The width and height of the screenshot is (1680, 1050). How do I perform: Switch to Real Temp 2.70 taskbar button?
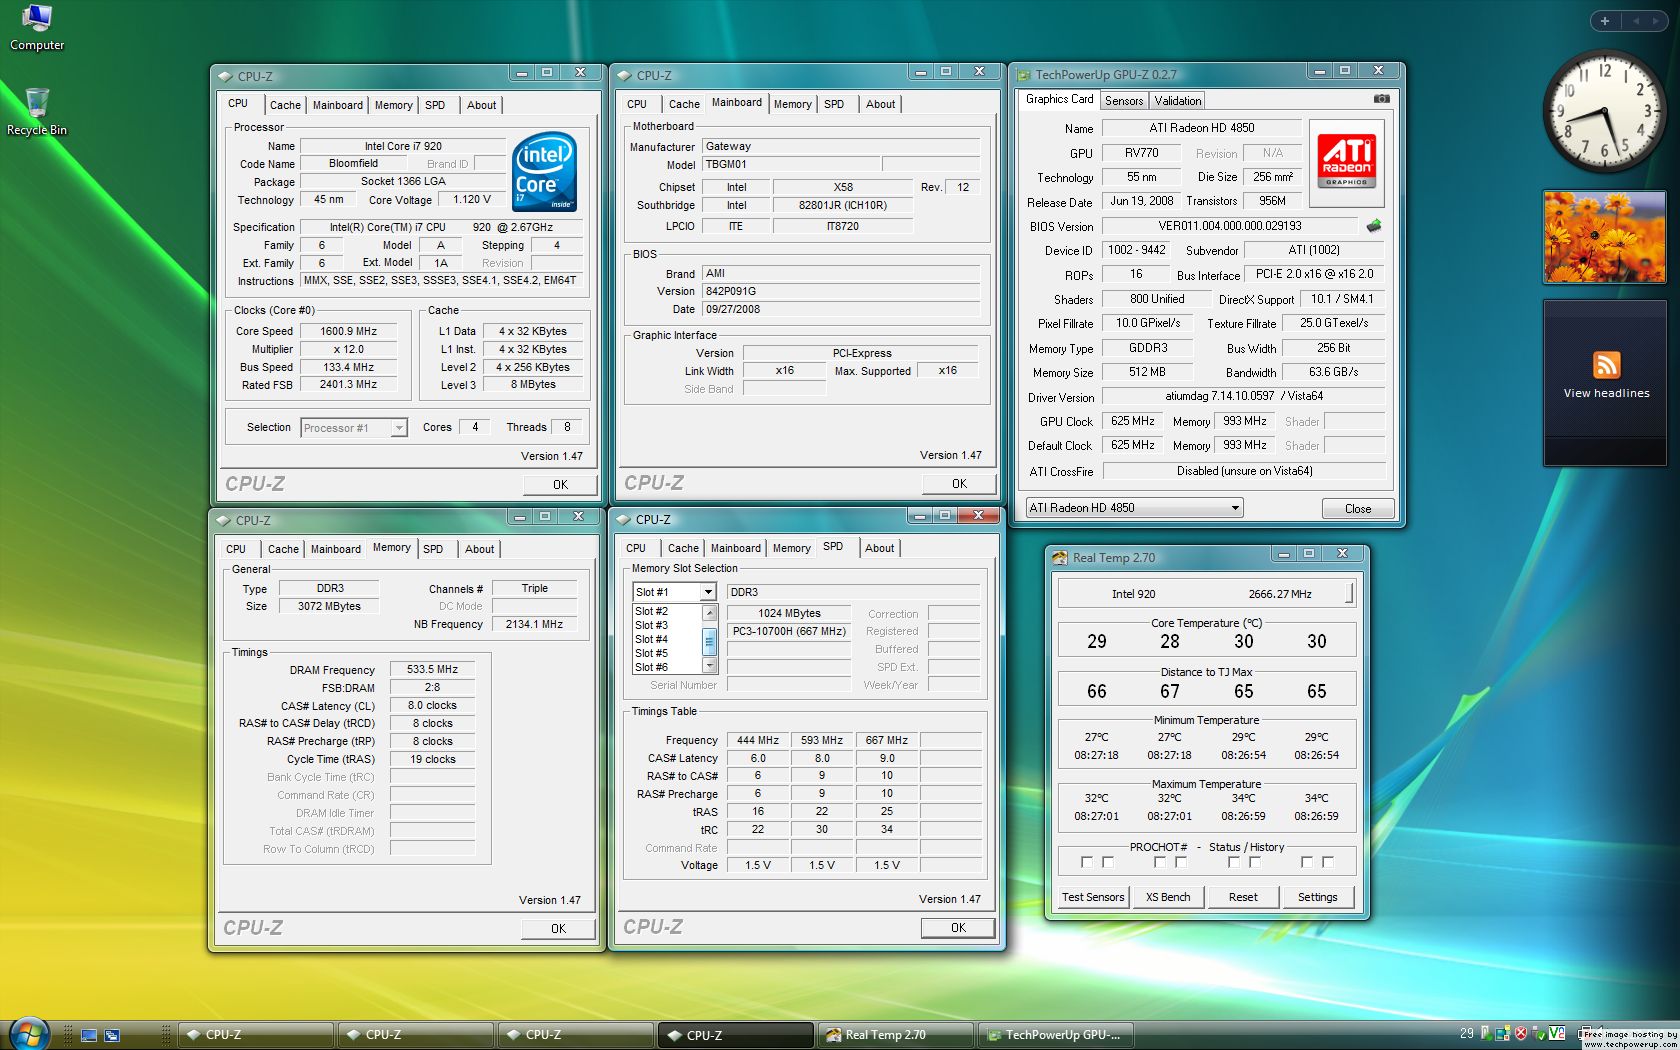(895, 1035)
